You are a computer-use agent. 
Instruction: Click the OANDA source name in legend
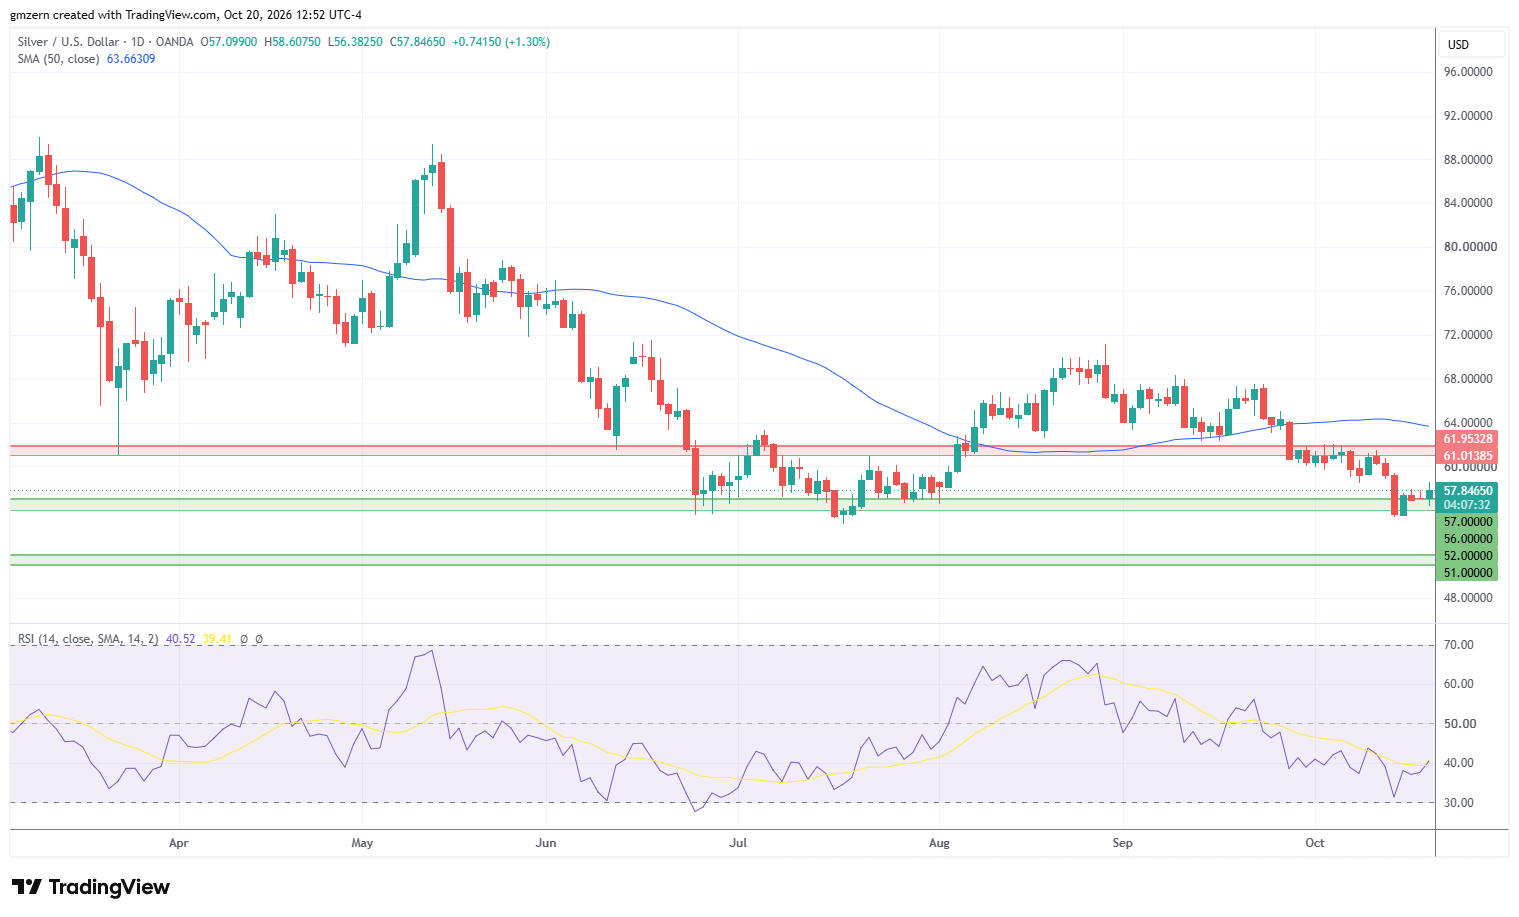(x=176, y=42)
